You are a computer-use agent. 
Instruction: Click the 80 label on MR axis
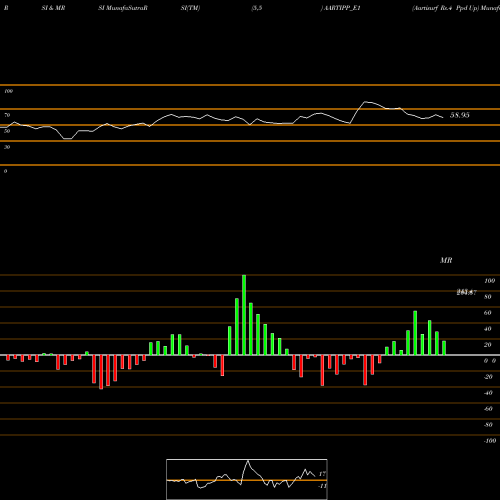click(488, 297)
